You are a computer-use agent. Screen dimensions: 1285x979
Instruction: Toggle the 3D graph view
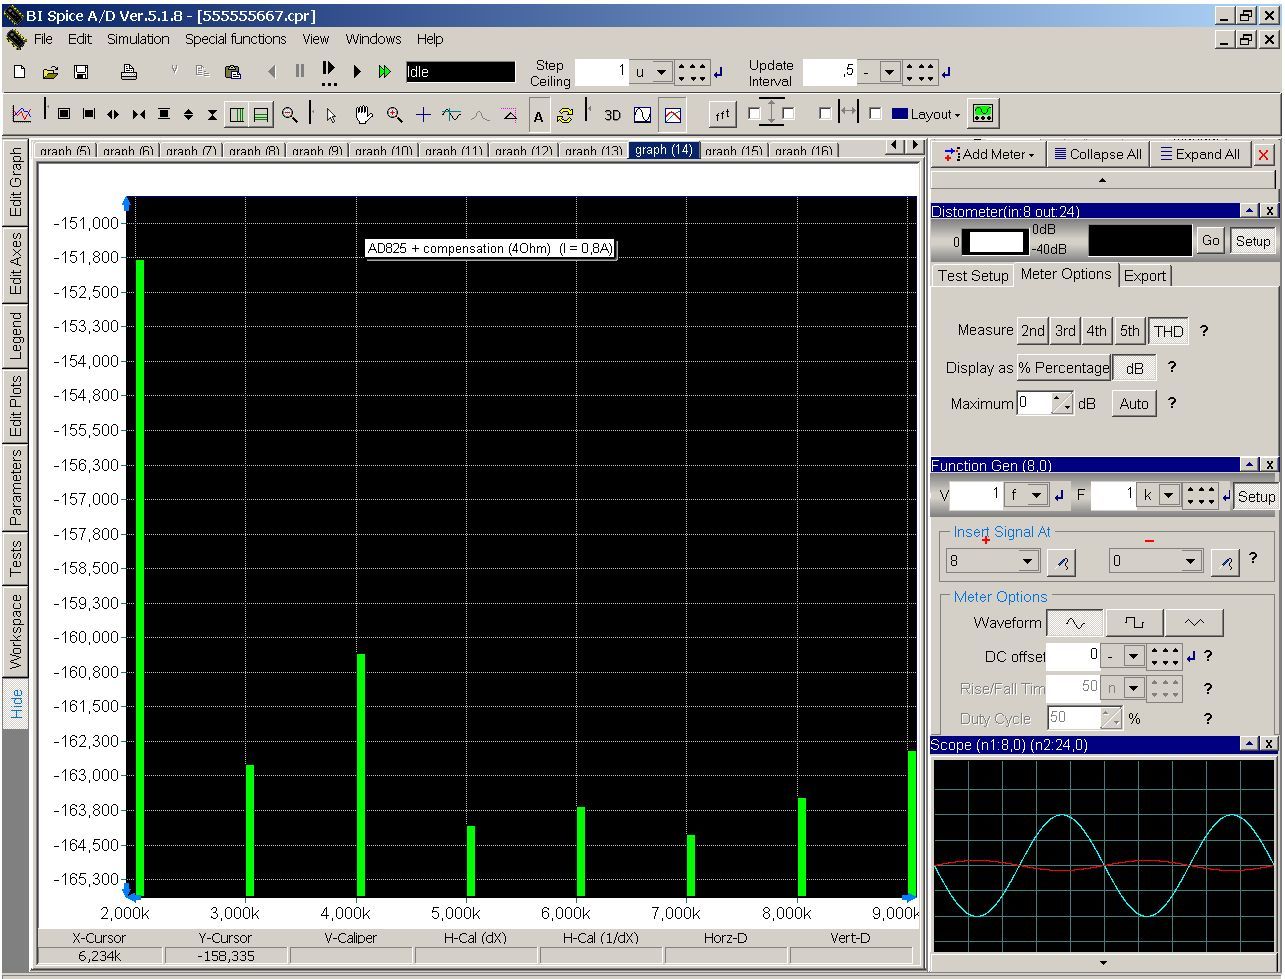(x=612, y=115)
